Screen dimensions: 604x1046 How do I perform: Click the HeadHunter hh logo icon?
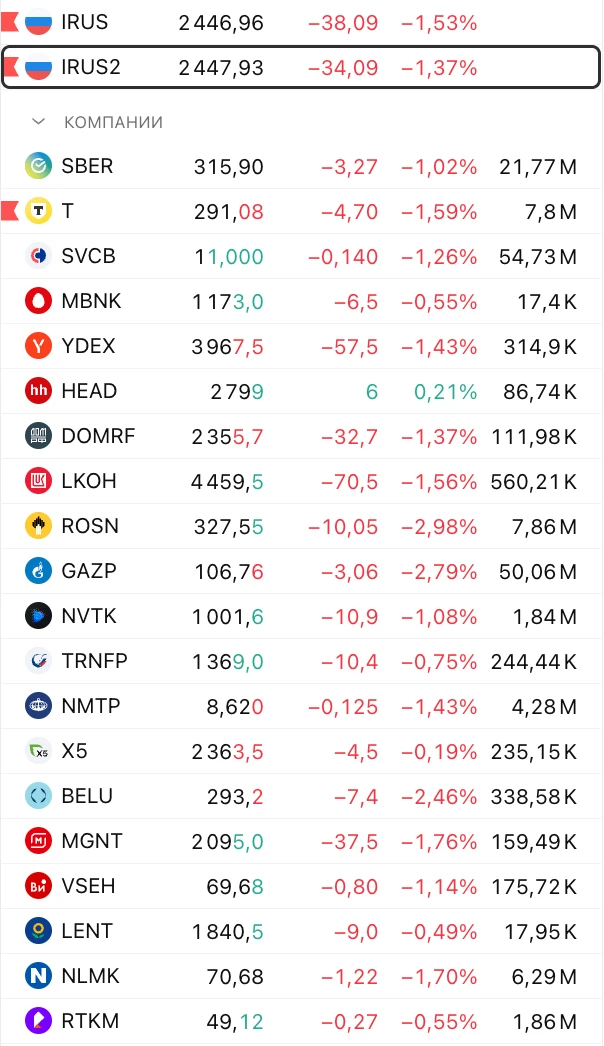click(x=38, y=391)
